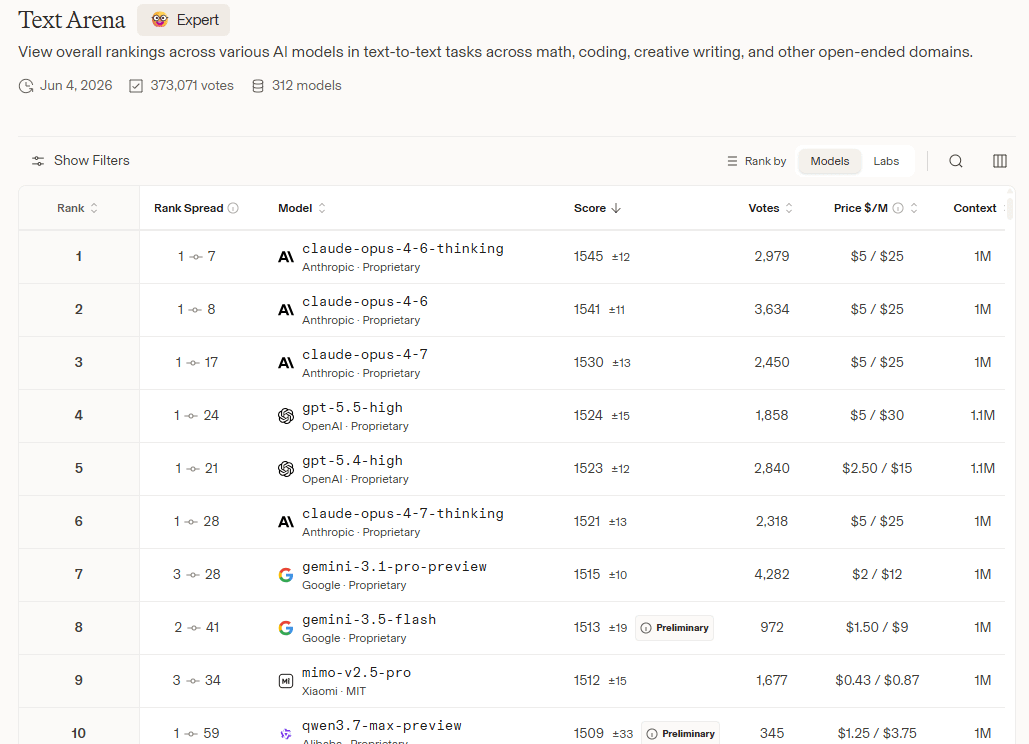
Task: Click the checkbox icon beside 373,071 votes
Action: pos(136,86)
